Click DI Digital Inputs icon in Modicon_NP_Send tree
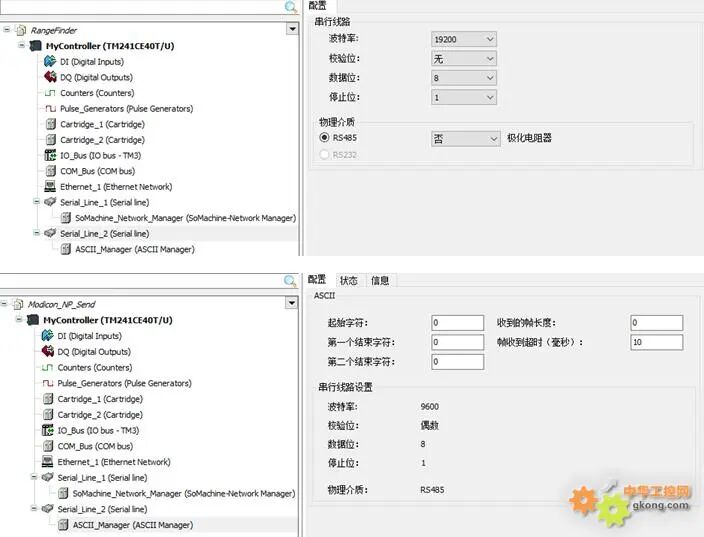Viewport: 704px width, 537px height. click(x=47, y=335)
